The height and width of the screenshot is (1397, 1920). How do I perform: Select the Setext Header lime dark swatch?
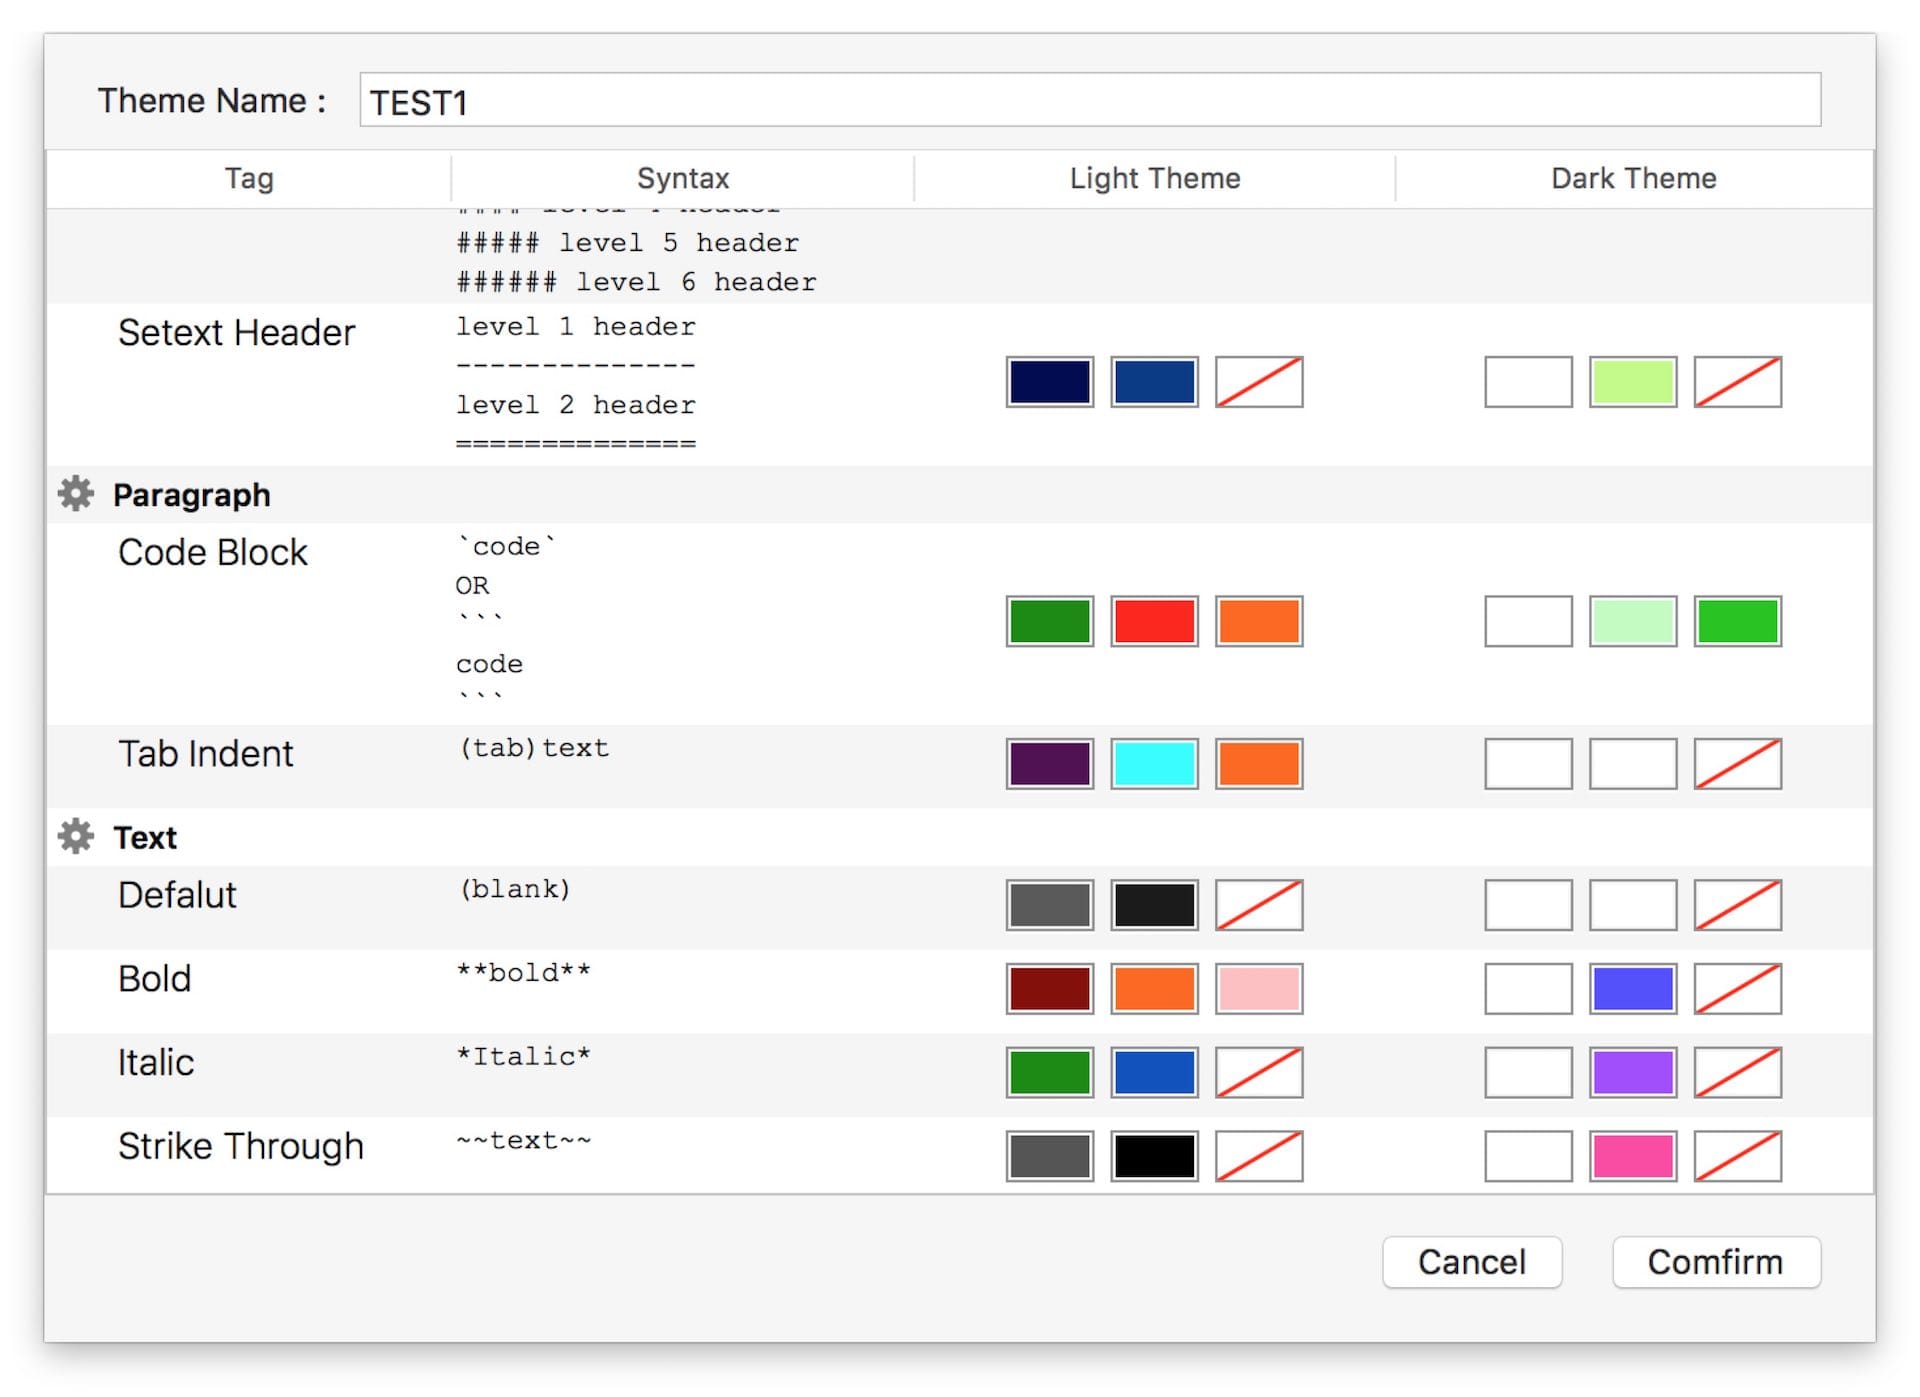(x=1632, y=382)
